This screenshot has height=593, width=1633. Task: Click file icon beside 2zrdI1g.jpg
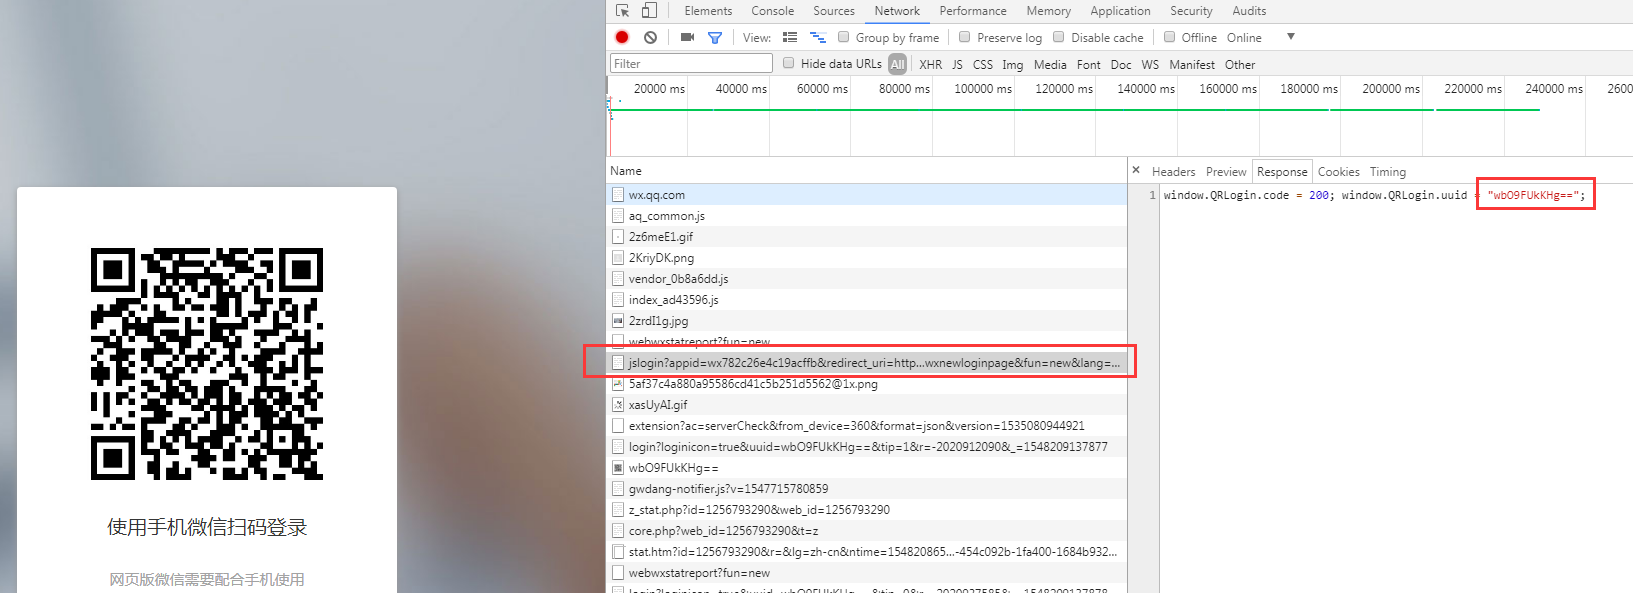point(618,321)
